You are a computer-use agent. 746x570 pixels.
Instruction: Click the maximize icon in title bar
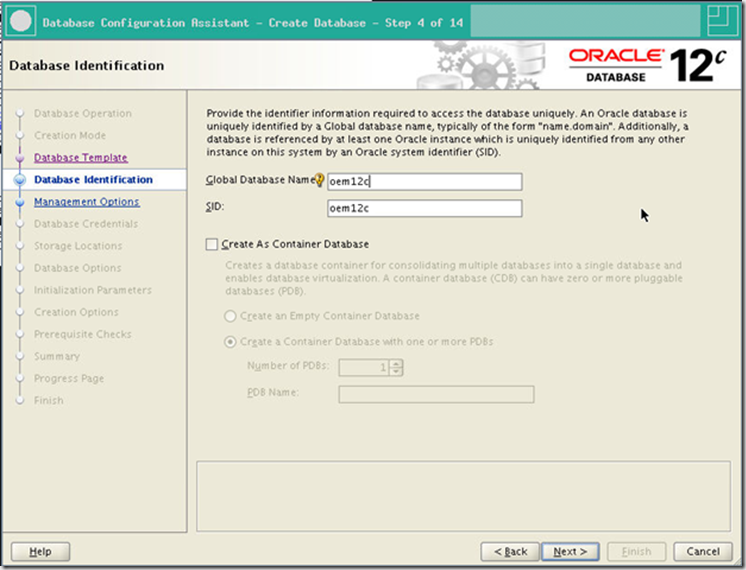click(x=723, y=20)
